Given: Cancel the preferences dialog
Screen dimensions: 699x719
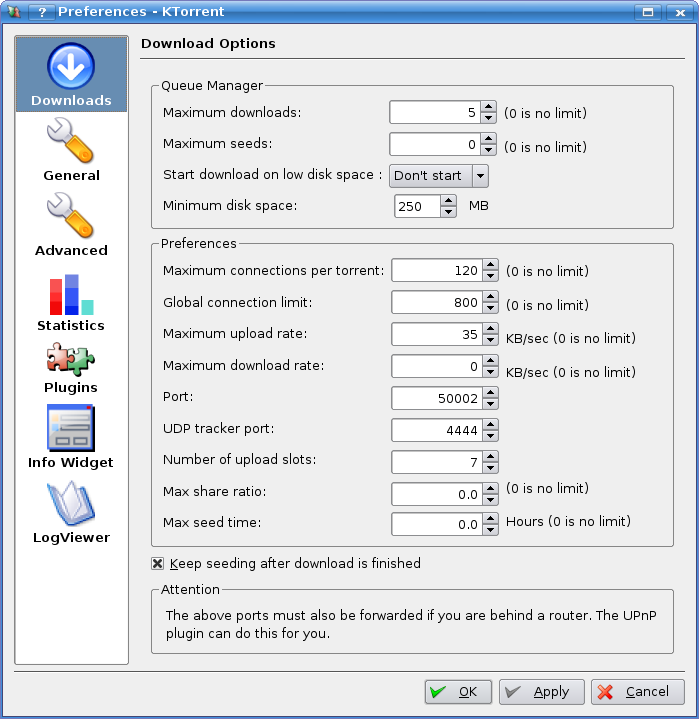Looking at the screenshot, I should click(637, 692).
